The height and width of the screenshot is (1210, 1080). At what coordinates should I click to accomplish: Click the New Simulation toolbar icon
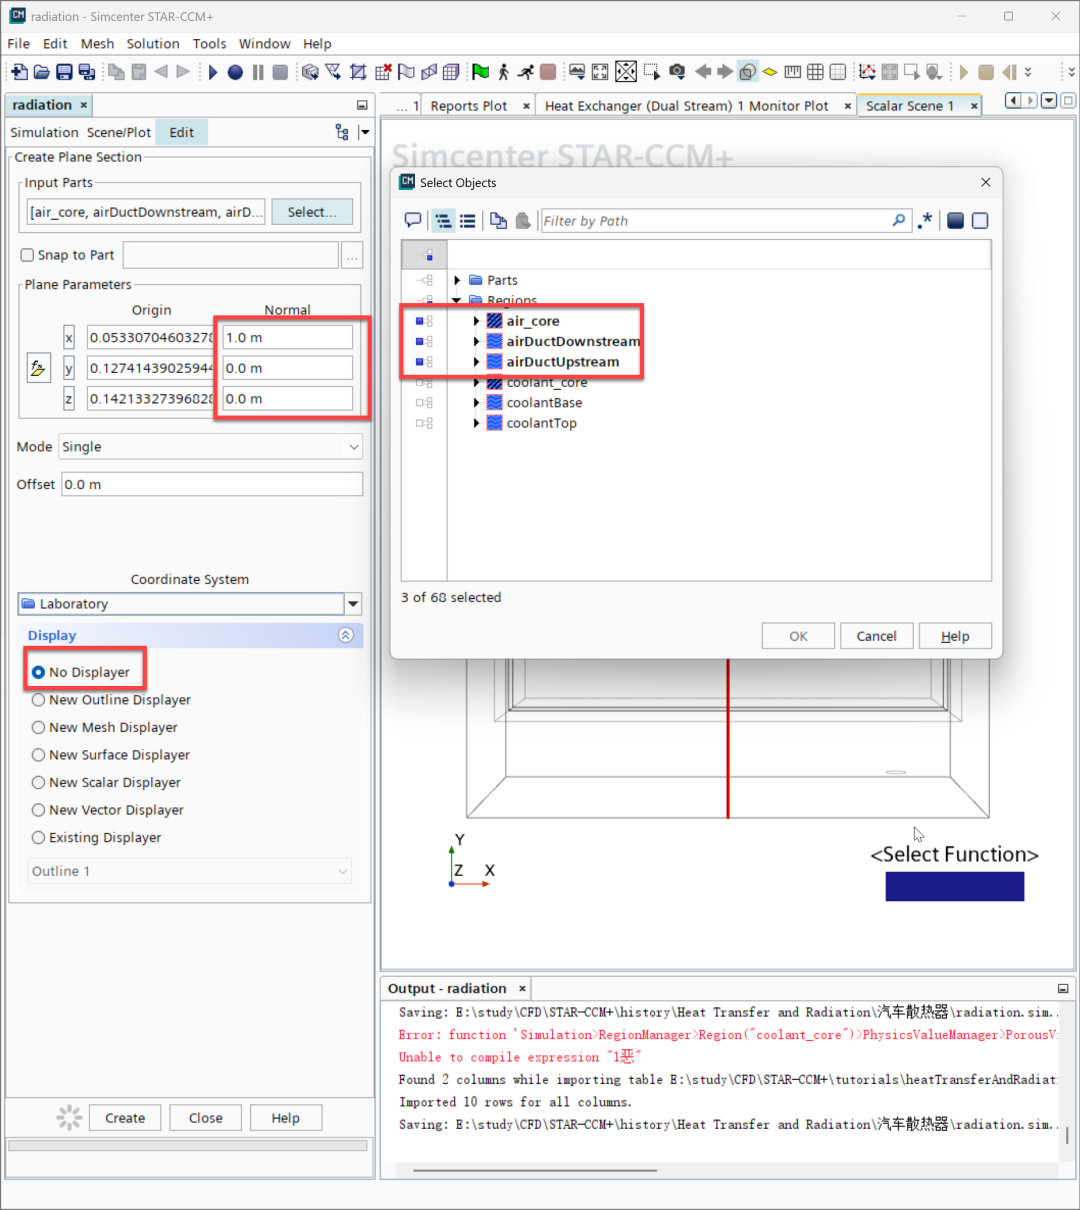click(x=19, y=72)
